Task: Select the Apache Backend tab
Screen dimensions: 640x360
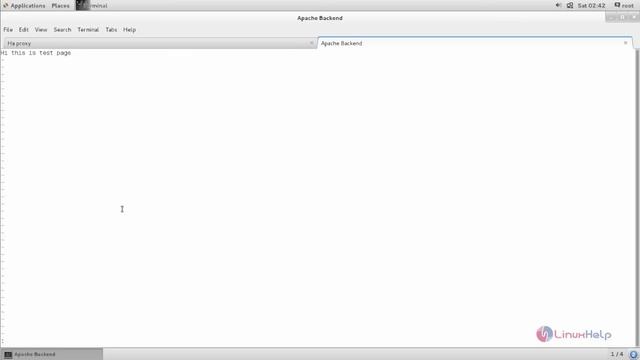Action: (475, 43)
